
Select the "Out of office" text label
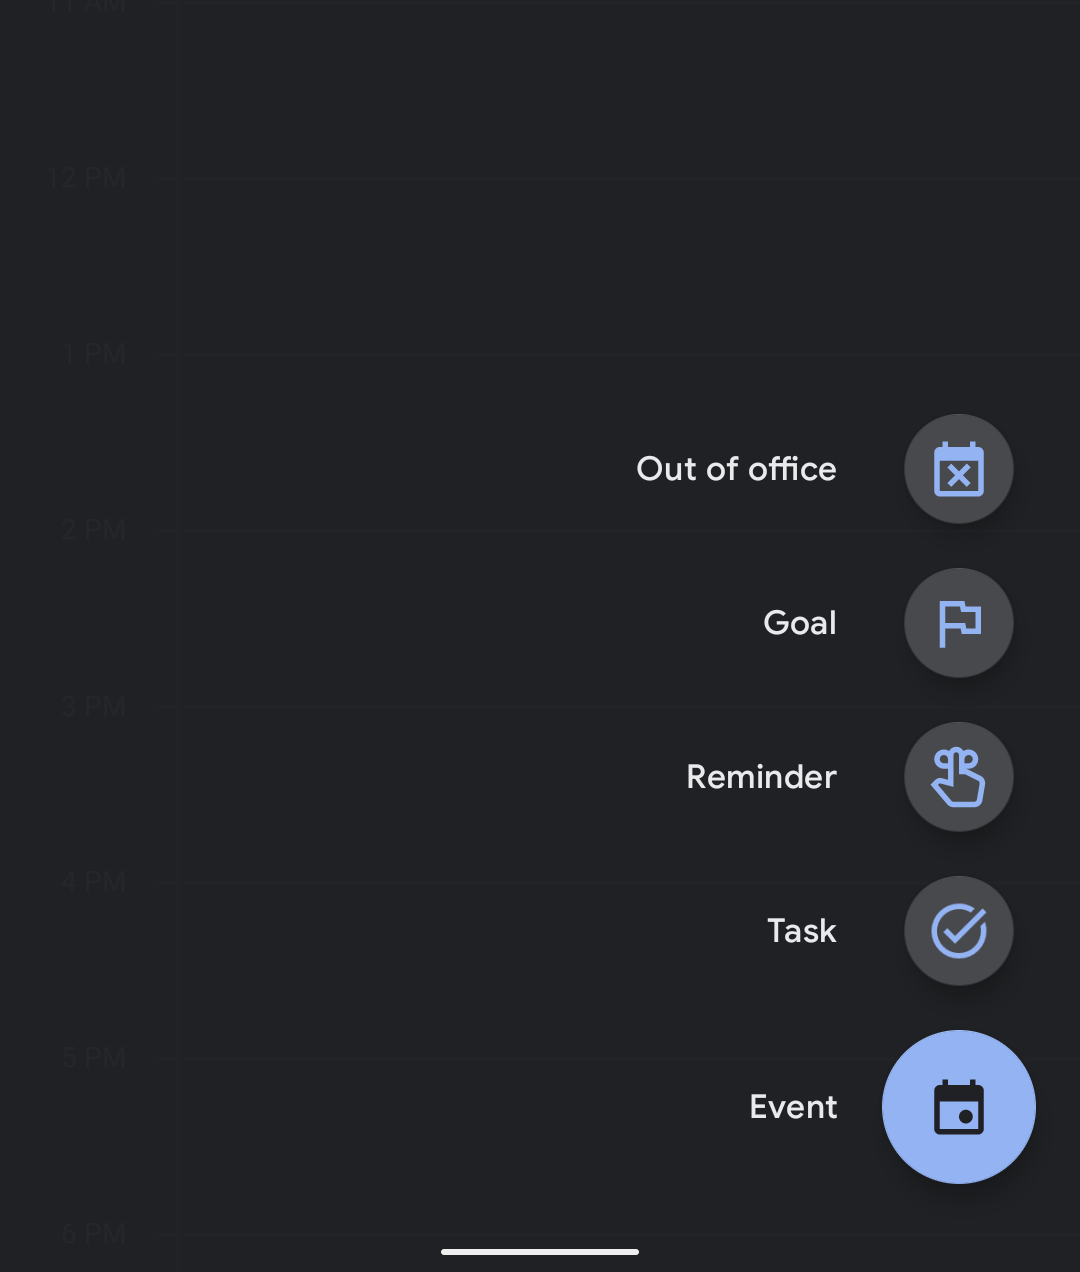point(736,469)
